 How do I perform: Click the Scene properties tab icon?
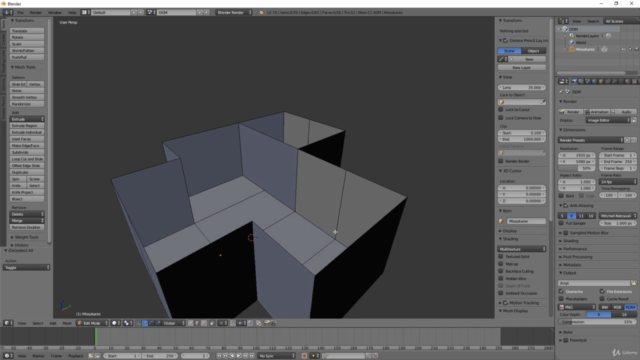[587, 82]
